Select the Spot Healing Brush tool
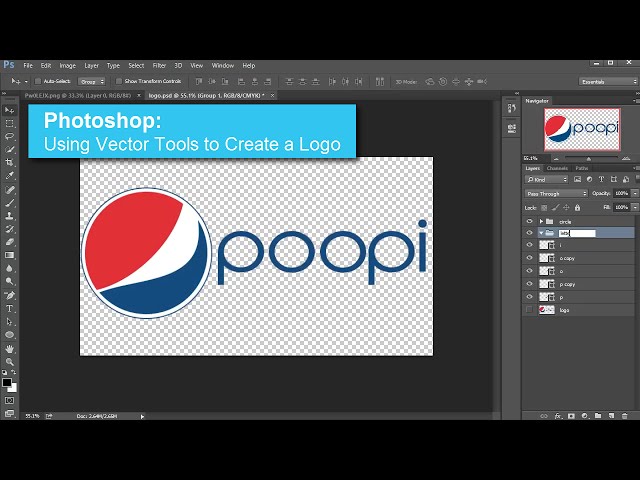The image size is (640, 480). [x=9, y=190]
